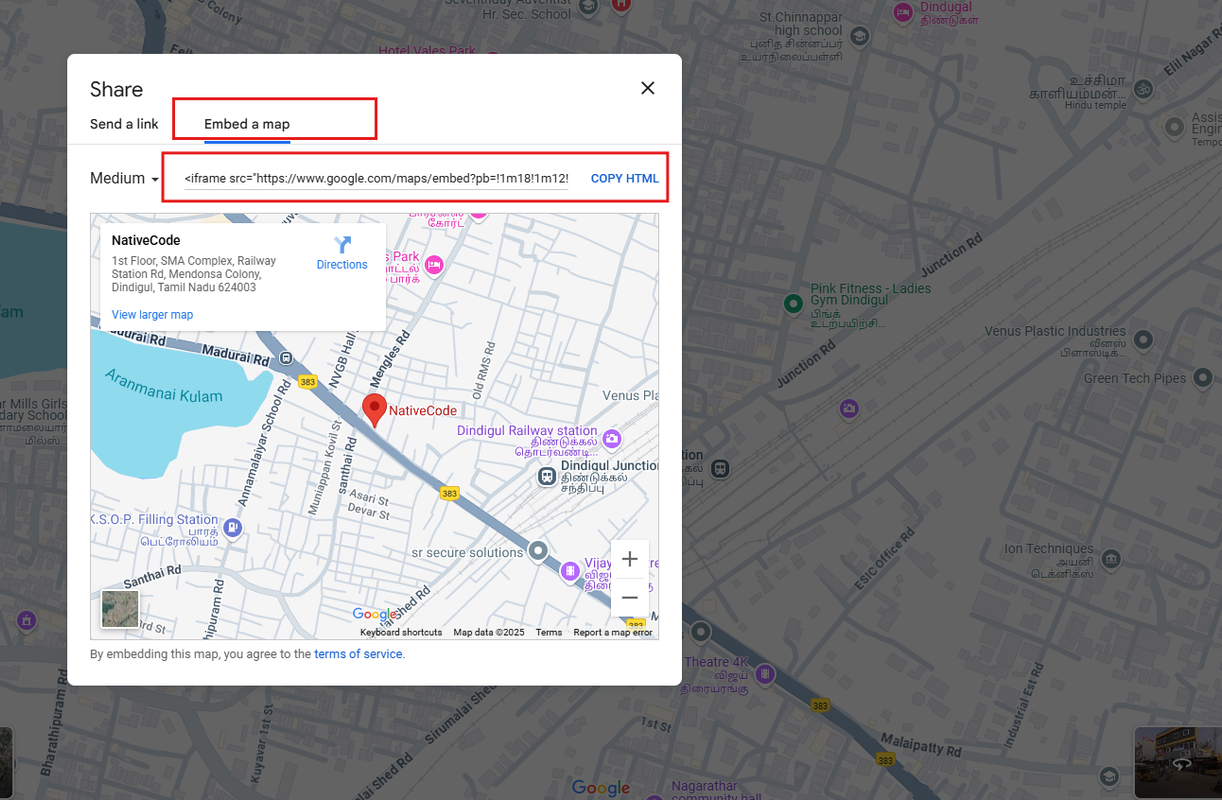
Task: Click Green Tech Pipes marker on background map
Action: tap(1203, 378)
